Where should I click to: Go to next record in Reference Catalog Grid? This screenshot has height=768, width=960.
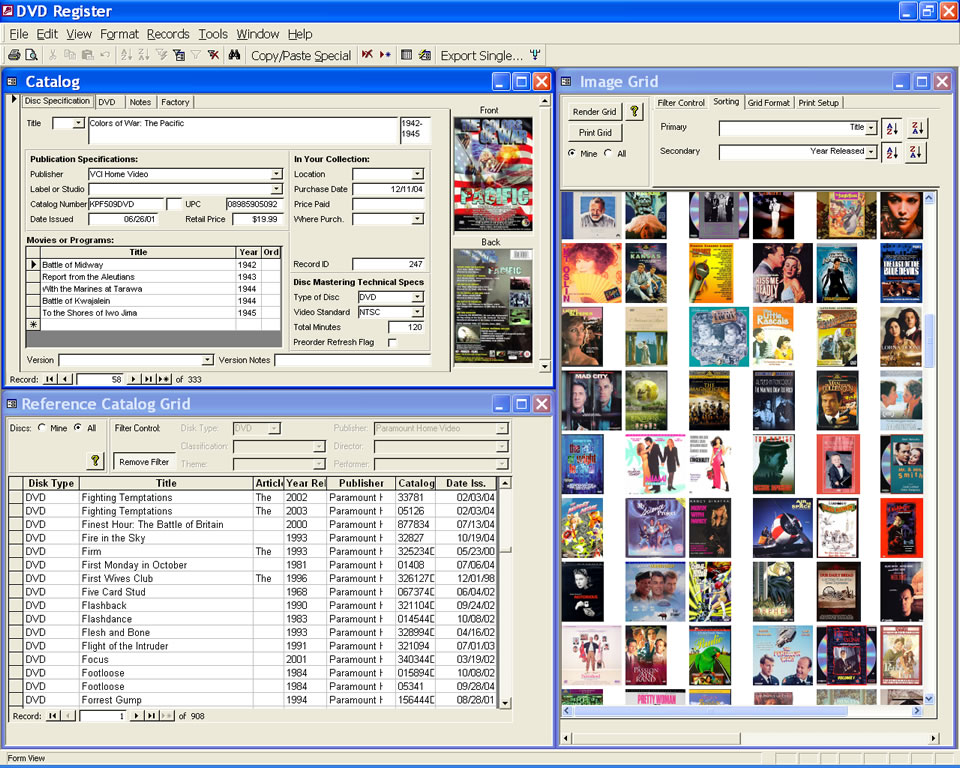136,715
